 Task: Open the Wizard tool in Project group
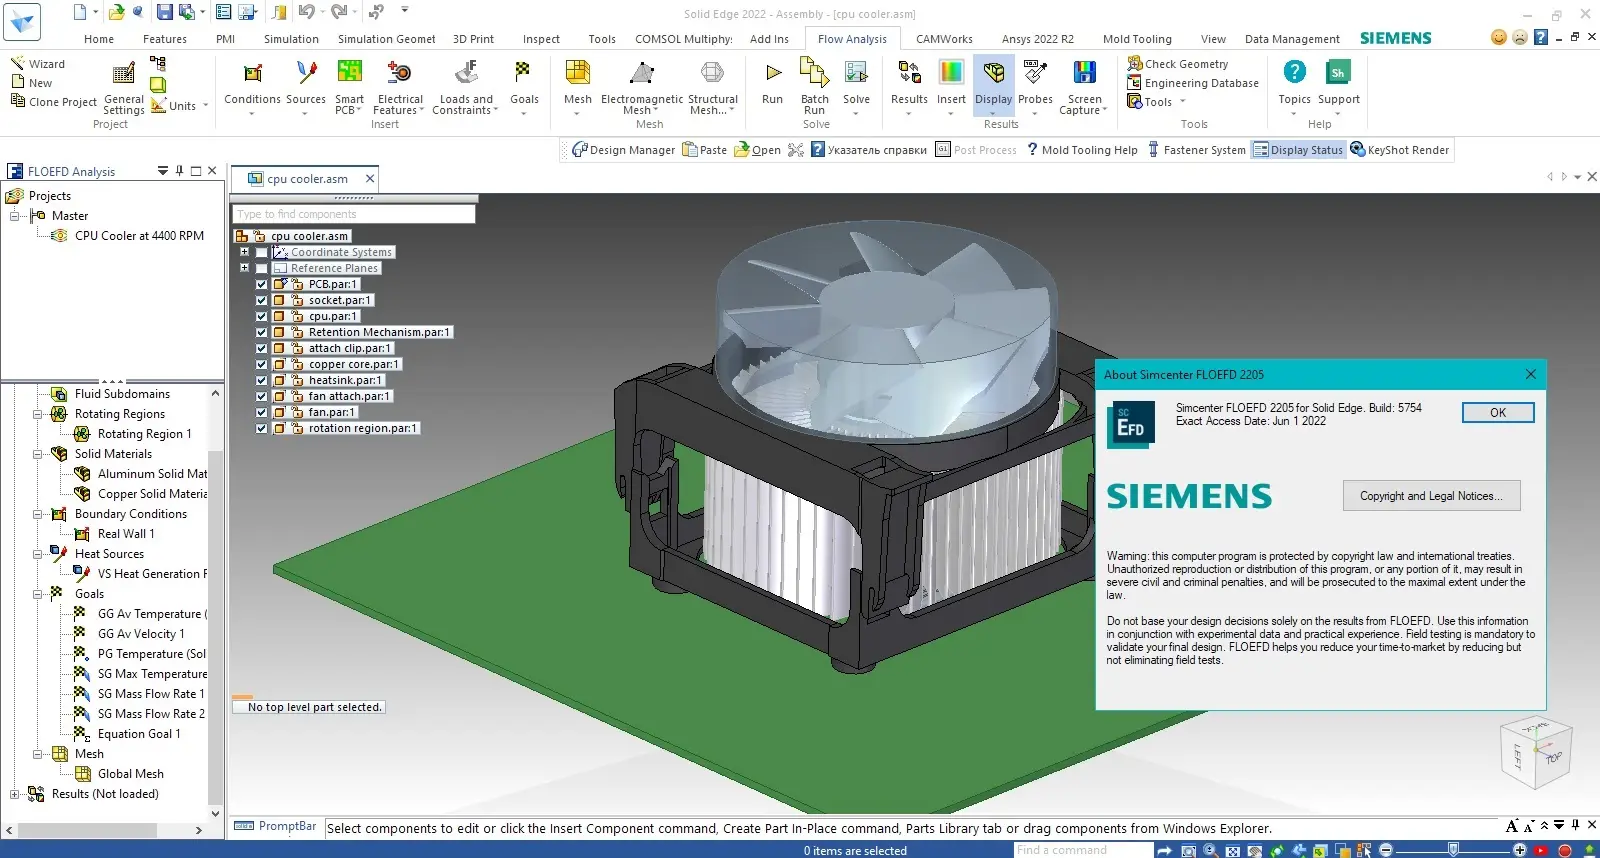pos(38,64)
